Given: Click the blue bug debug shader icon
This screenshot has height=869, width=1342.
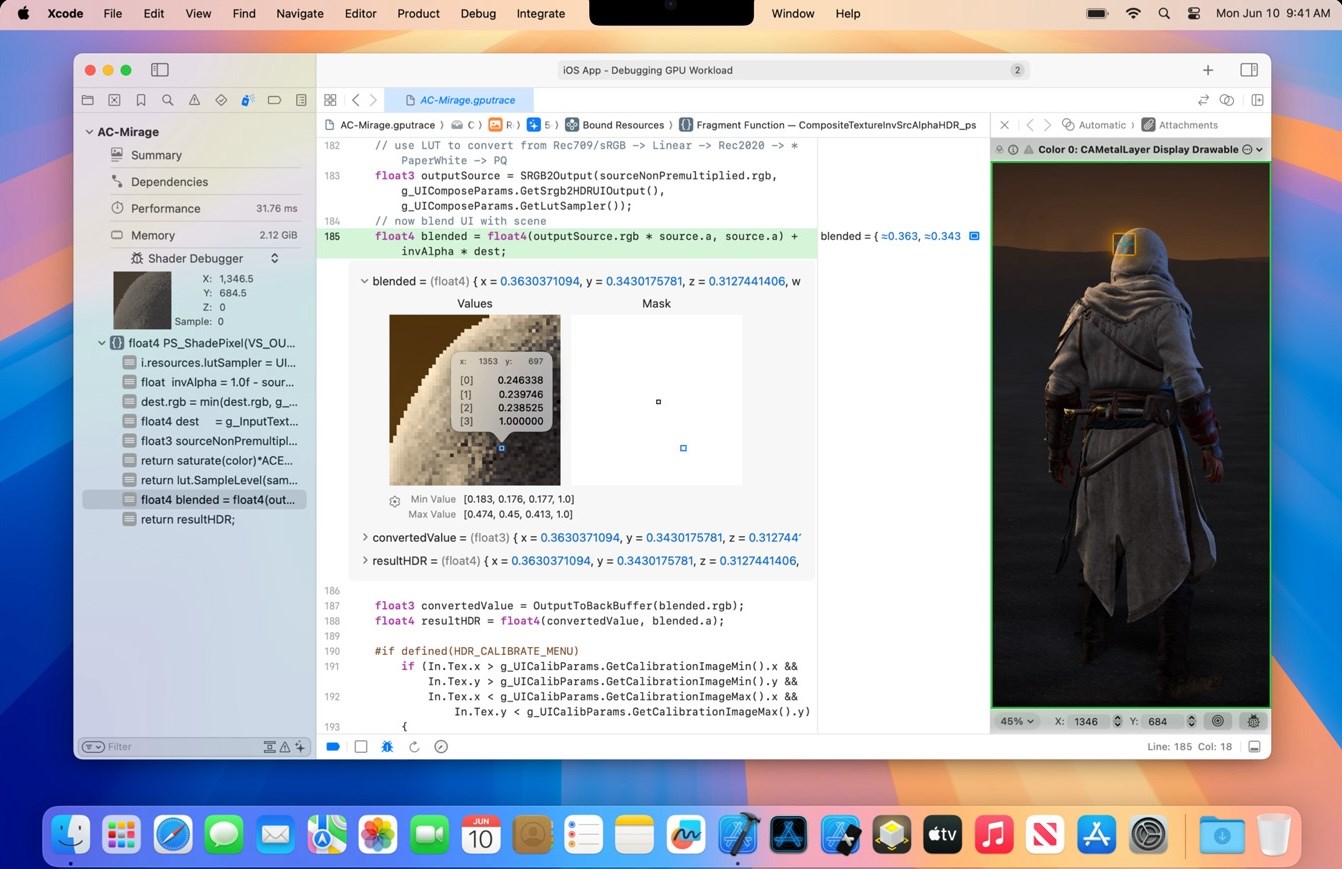Looking at the screenshot, I should click(387, 746).
